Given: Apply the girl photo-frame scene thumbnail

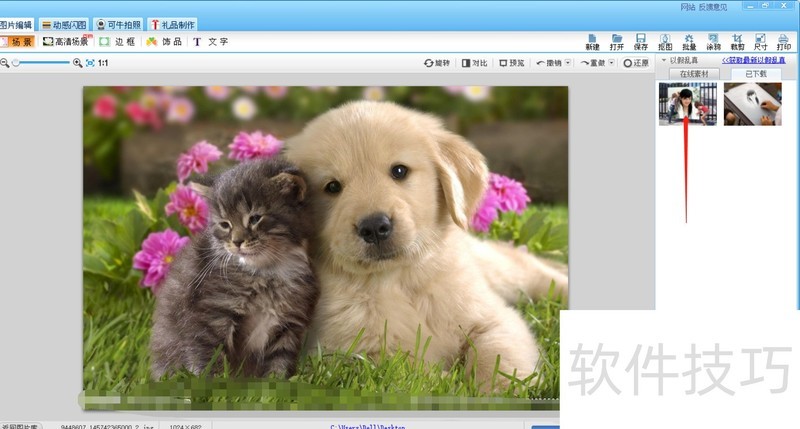Looking at the screenshot, I should (x=687, y=104).
